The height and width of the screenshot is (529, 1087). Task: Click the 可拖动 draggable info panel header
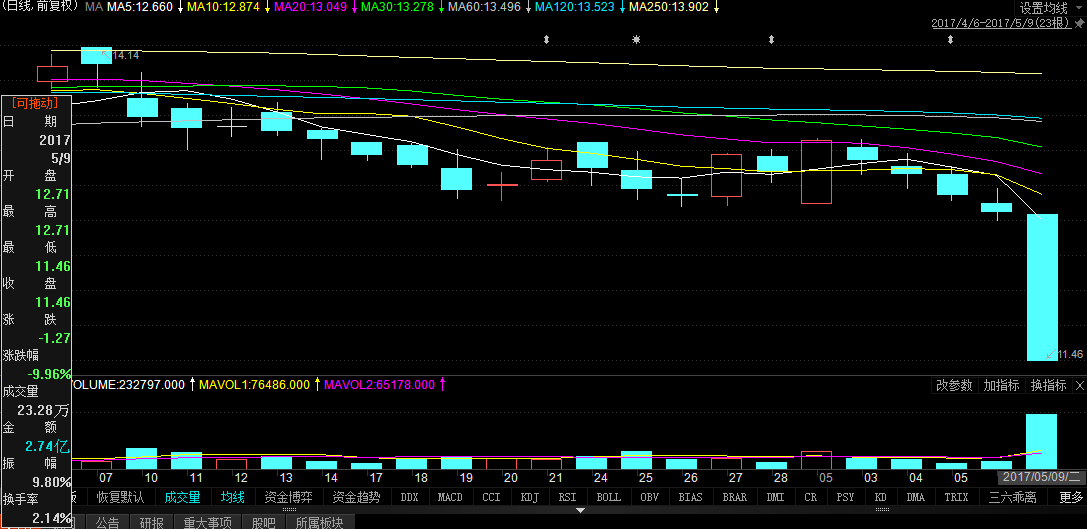tap(36, 102)
